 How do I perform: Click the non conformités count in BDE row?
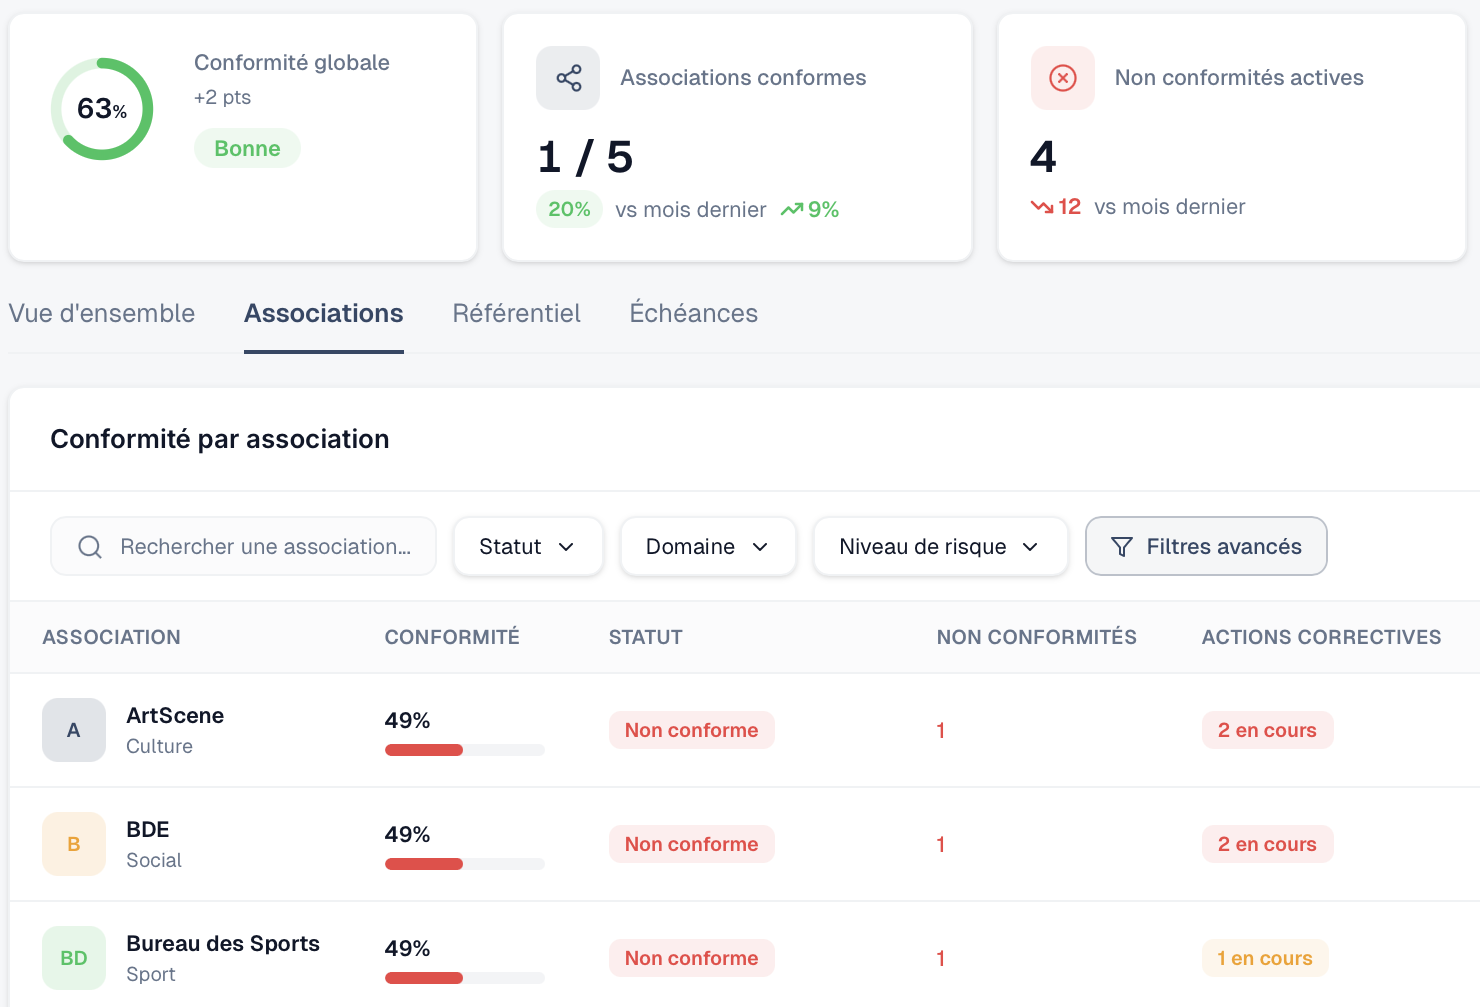click(x=941, y=844)
